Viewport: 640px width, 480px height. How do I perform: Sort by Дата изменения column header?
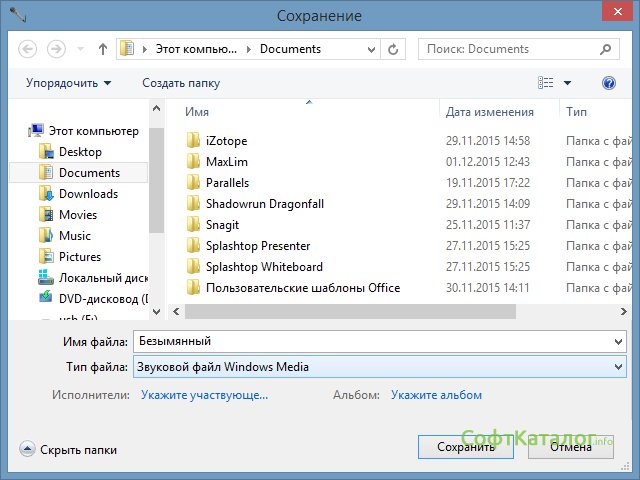coord(490,112)
